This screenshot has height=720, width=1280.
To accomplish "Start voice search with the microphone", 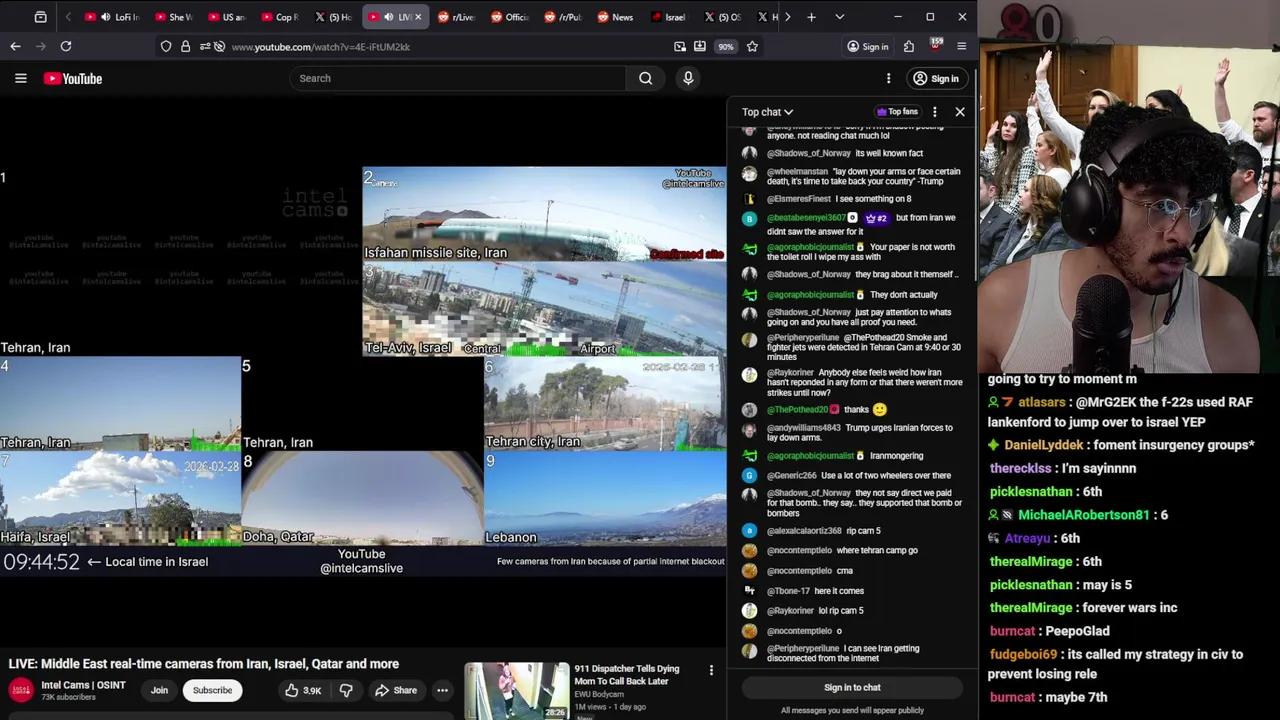I will [688, 78].
